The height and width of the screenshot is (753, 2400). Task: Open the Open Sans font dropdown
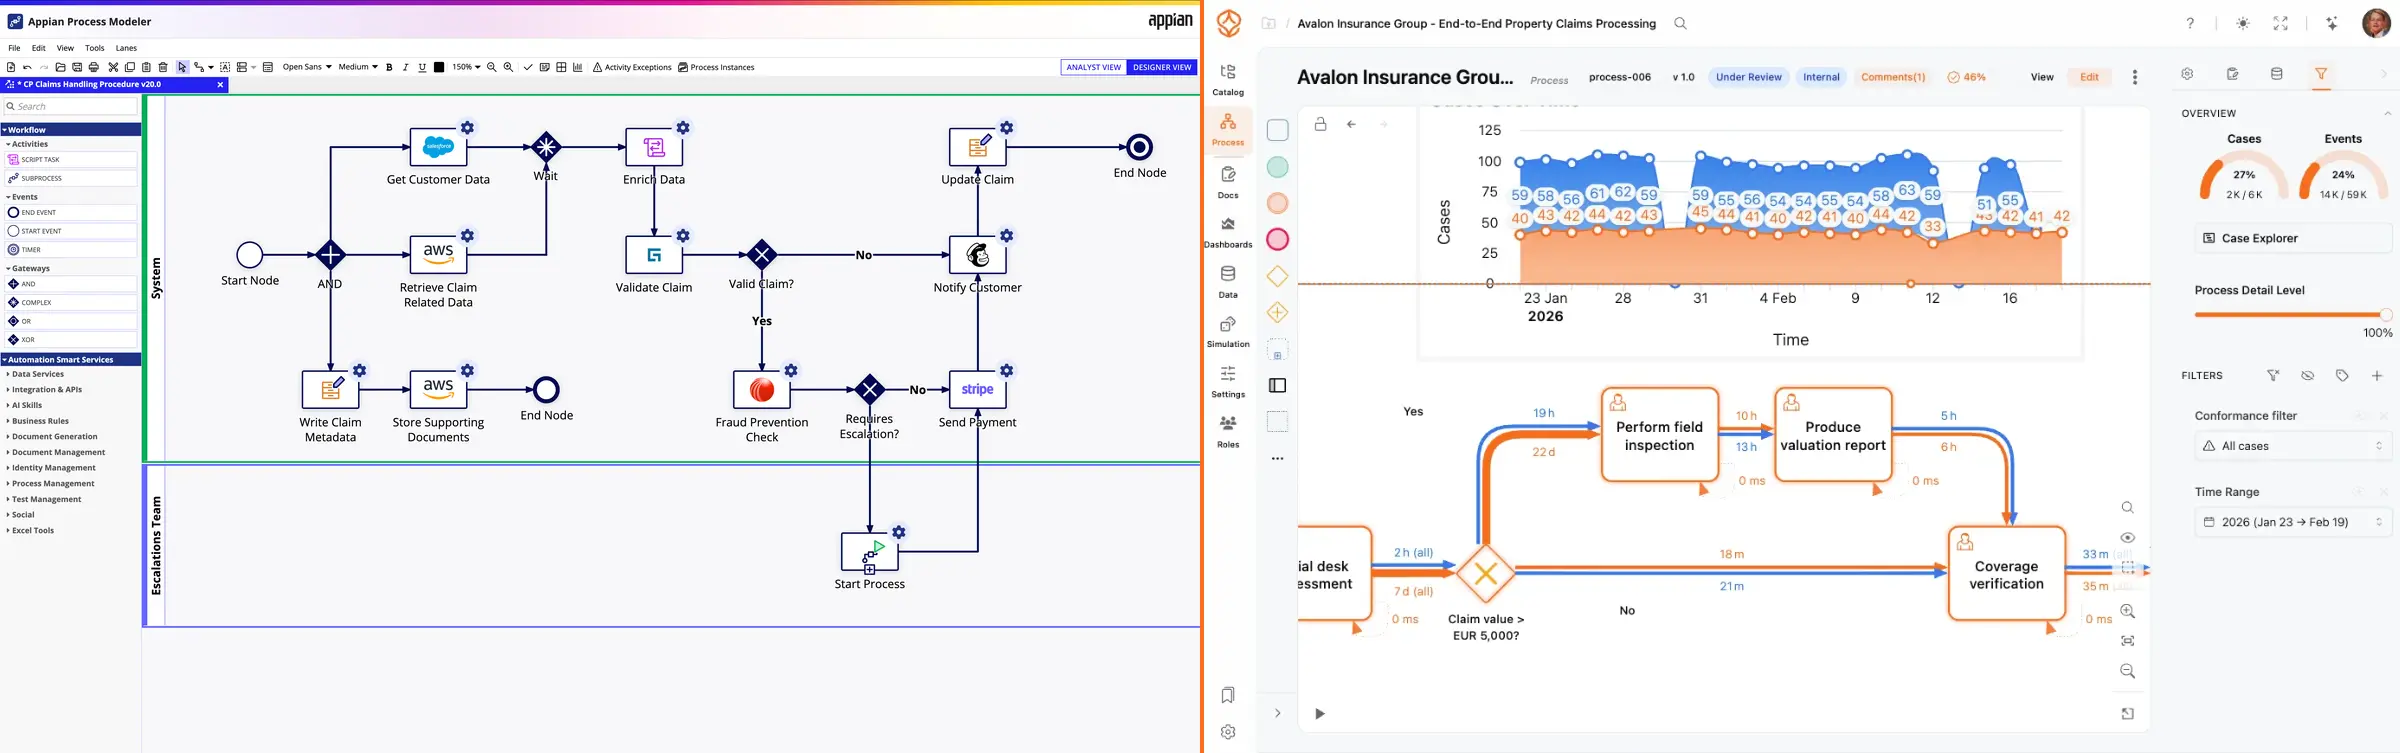pyautogui.click(x=307, y=68)
